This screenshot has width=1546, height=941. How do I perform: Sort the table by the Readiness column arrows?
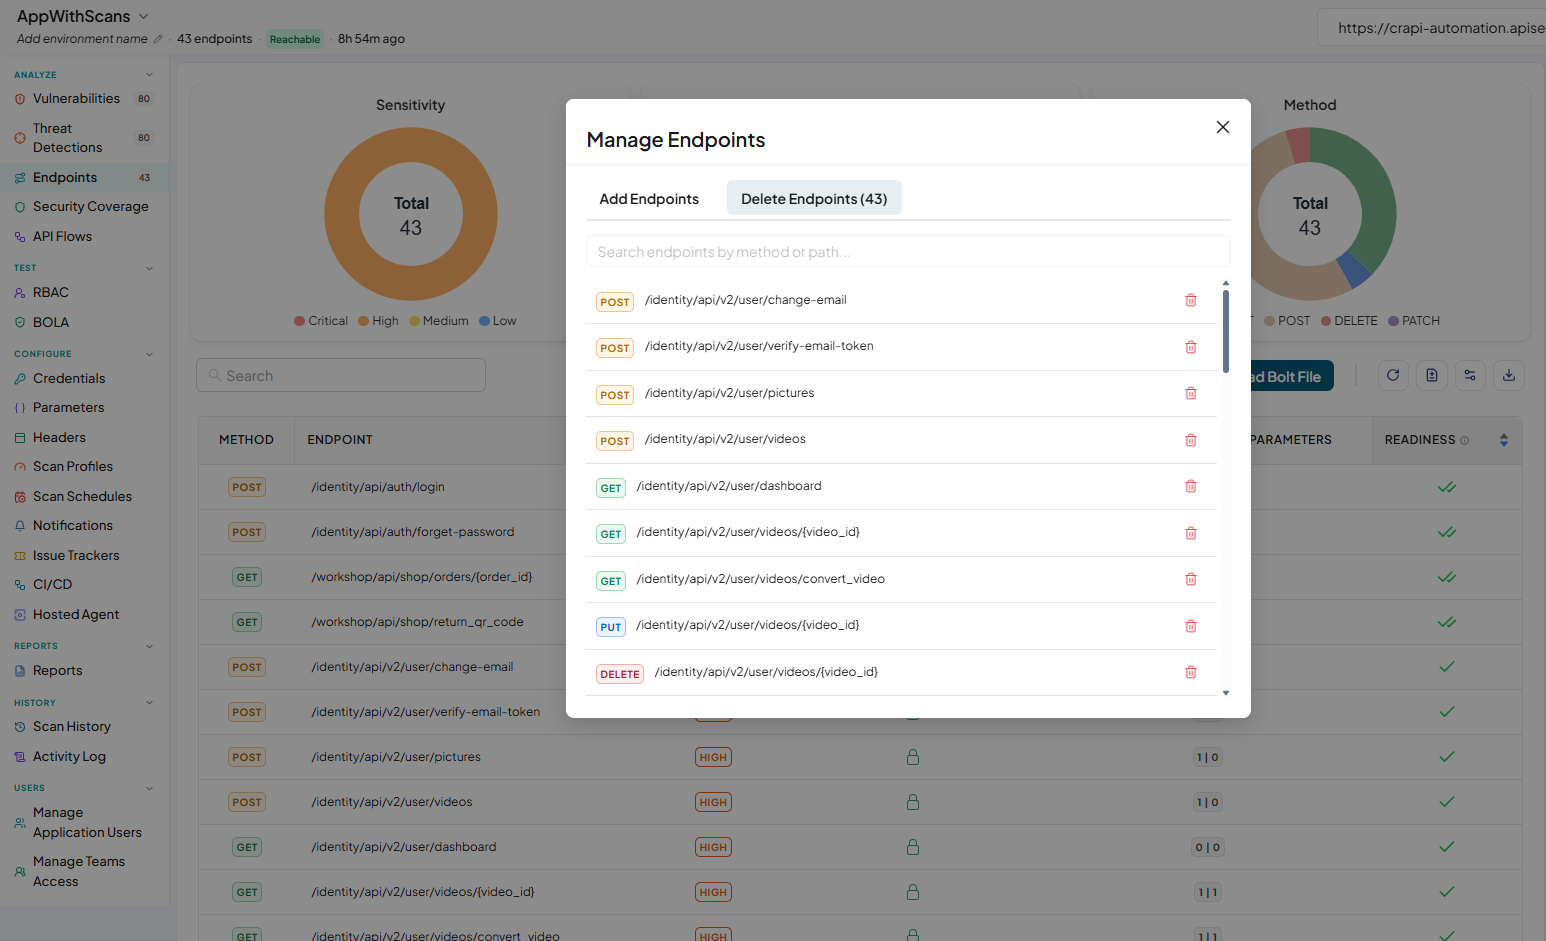[x=1504, y=440]
